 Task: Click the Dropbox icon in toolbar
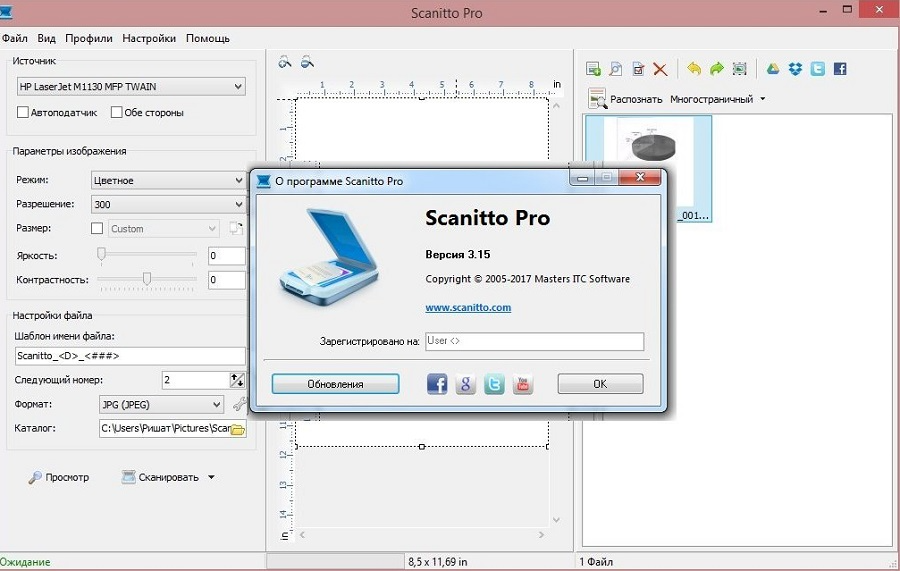pos(795,69)
